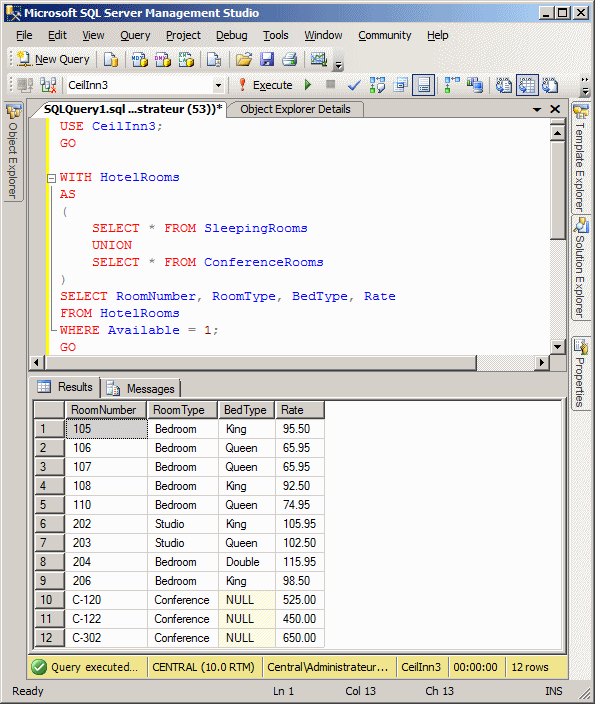595x704 pixels.
Task: Open the File menu
Action: point(24,35)
